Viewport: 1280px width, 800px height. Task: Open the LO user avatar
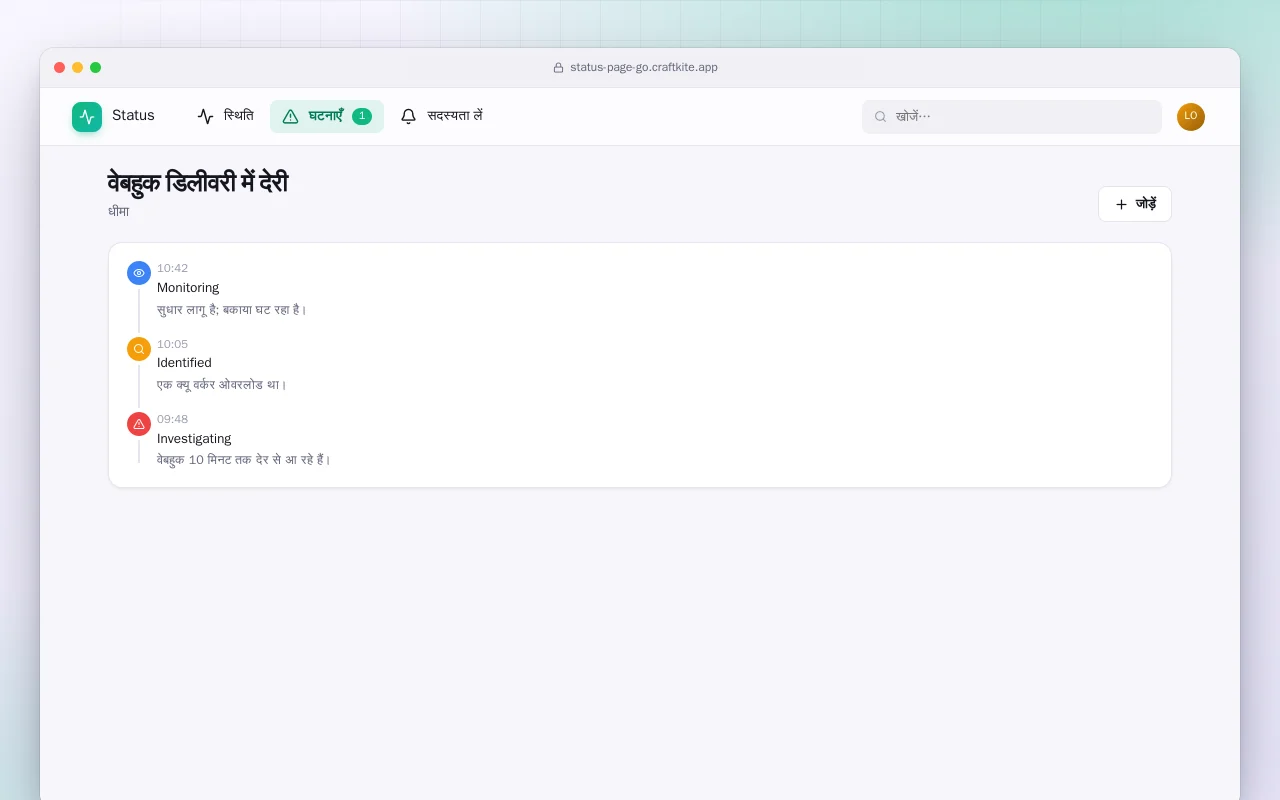(1191, 117)
